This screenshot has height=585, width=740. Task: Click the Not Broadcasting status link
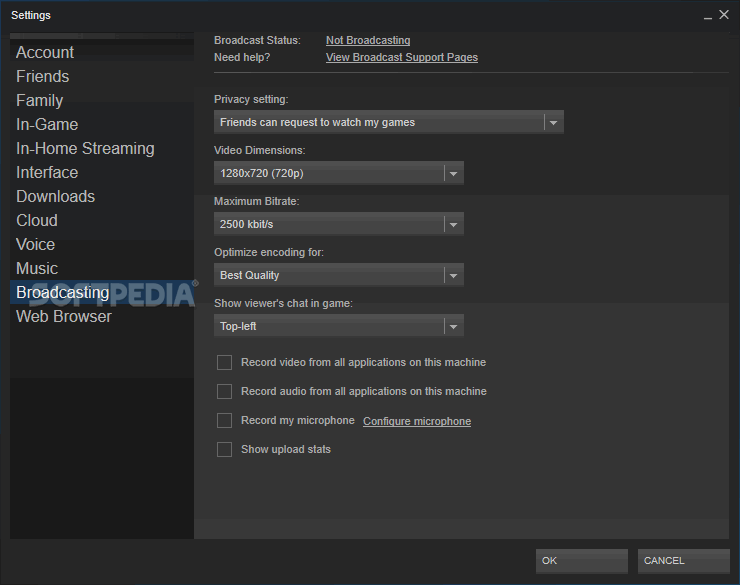point(368,41)
